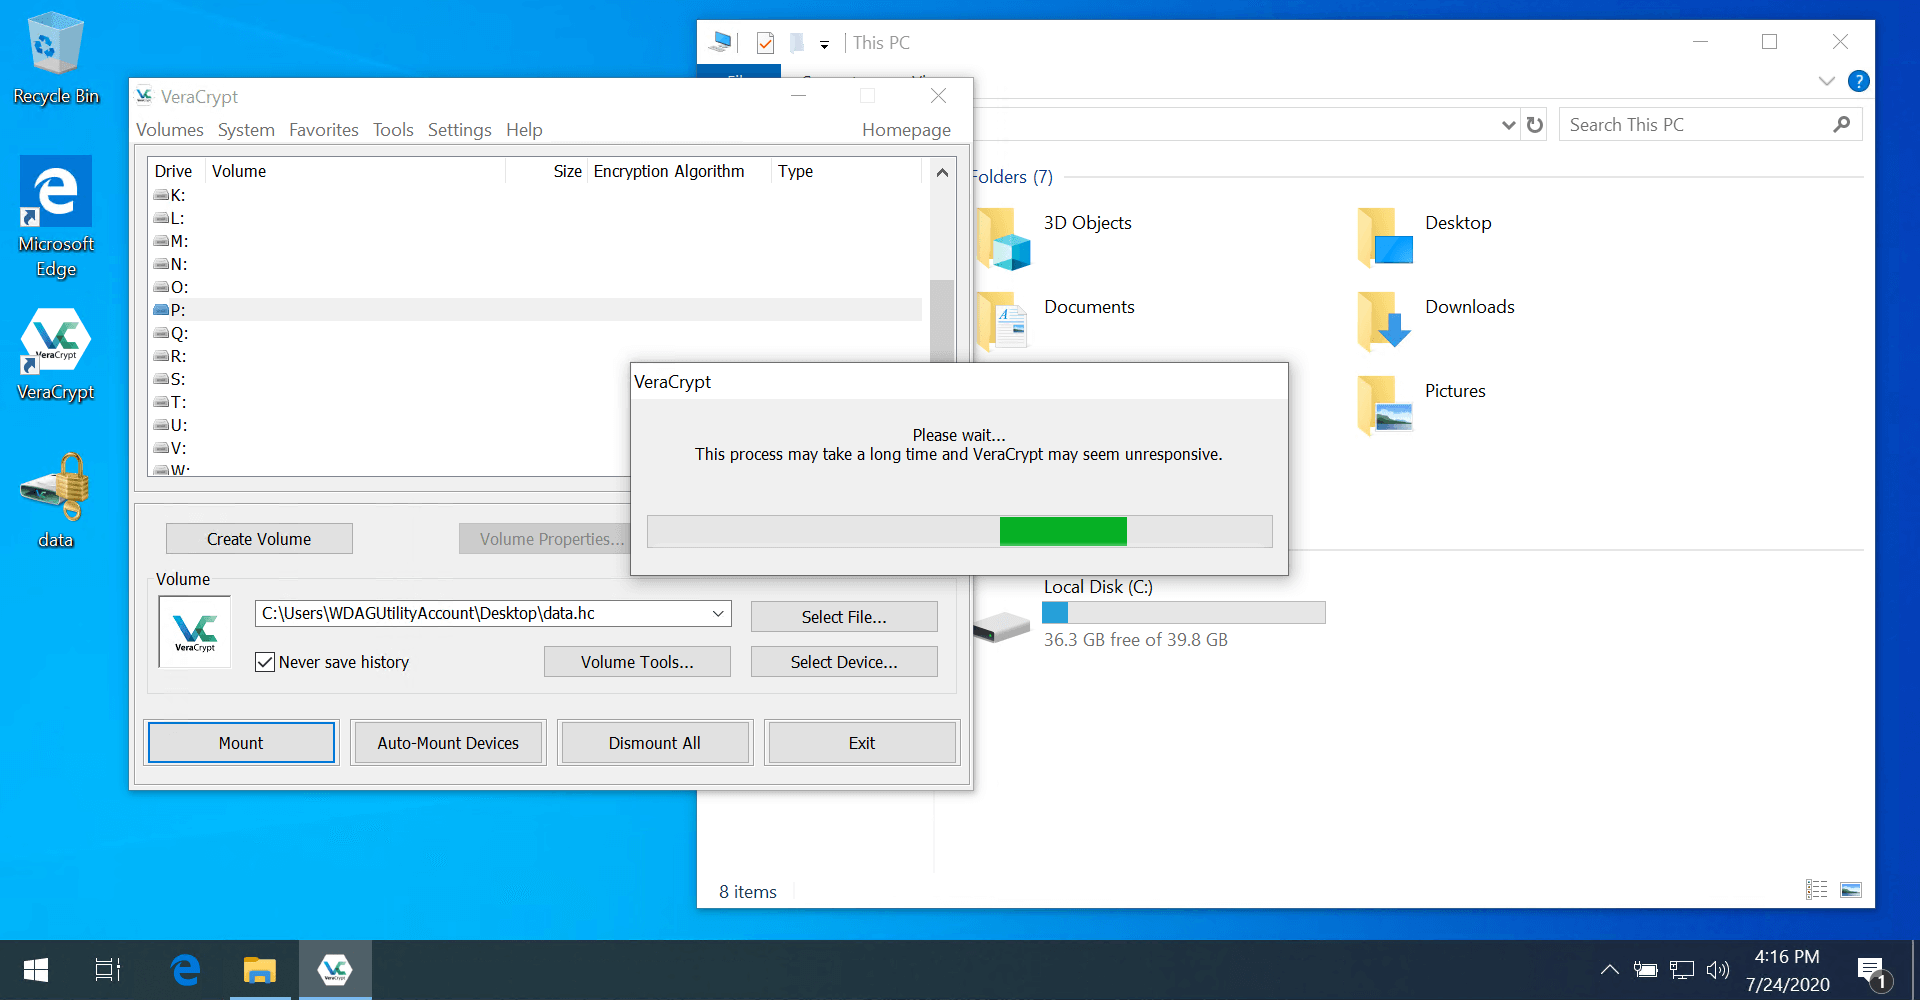
Task: Open the Volumes menu in VeraCrypt
Action: pos(169,129)
